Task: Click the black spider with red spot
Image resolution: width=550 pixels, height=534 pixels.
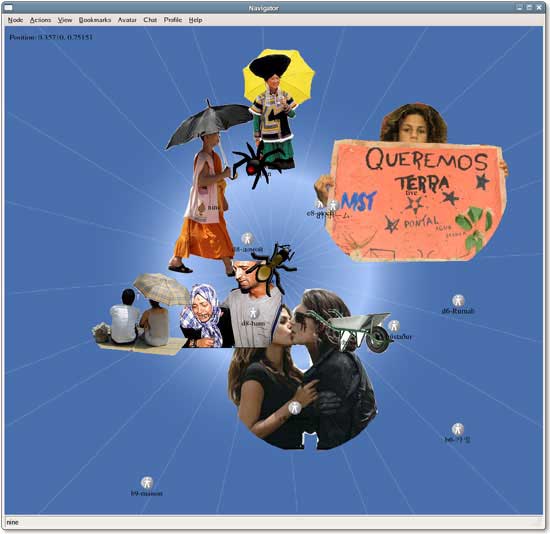Action: [x=257, y=165]
